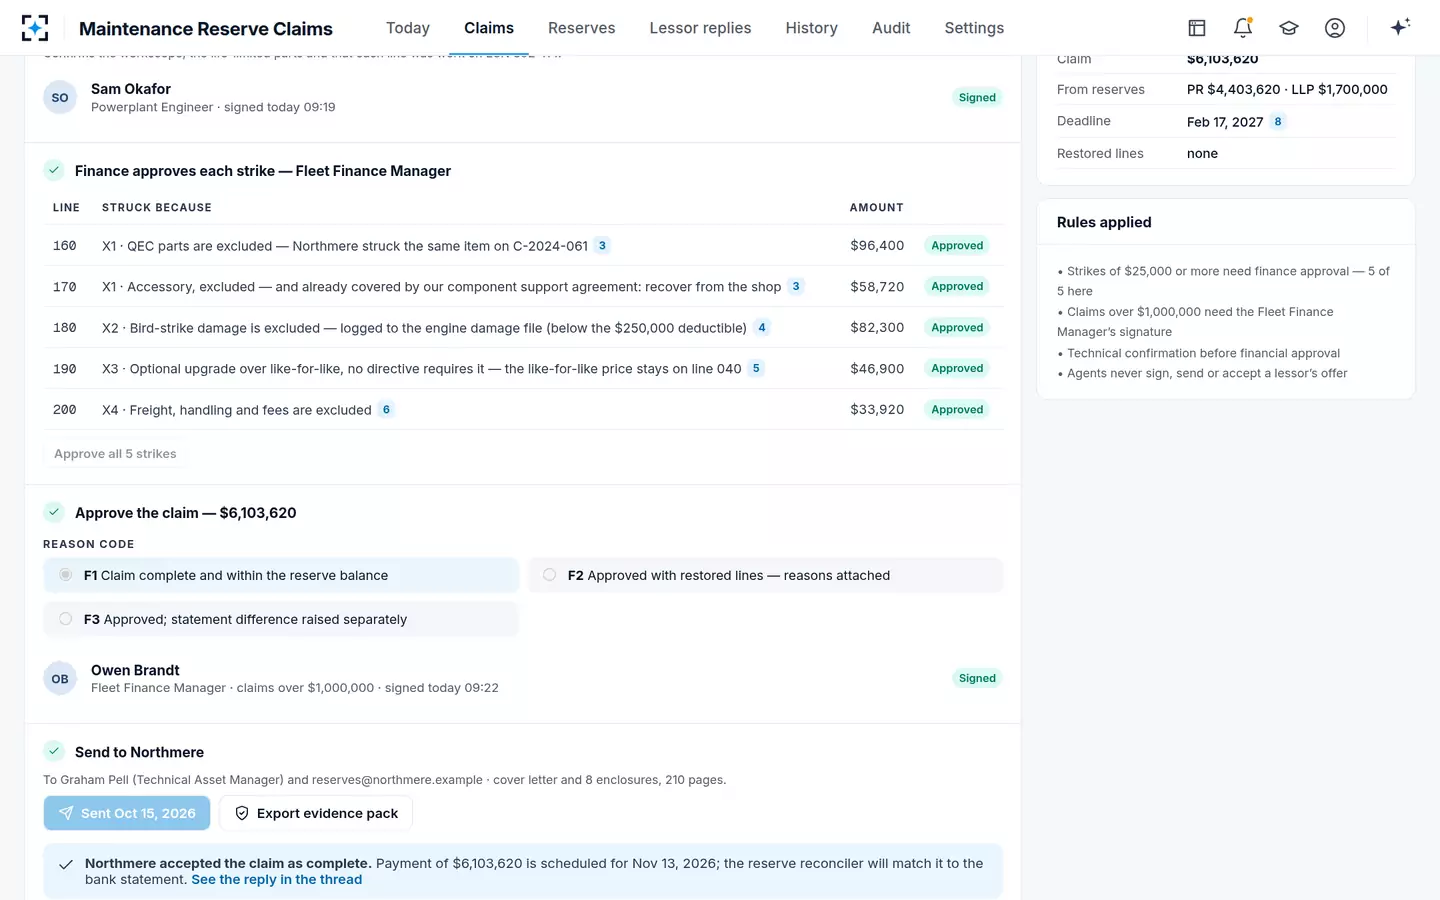The height and width of the screenshot is (900, 1440).
Task: Open the History tab
Action: pos(812,28)
